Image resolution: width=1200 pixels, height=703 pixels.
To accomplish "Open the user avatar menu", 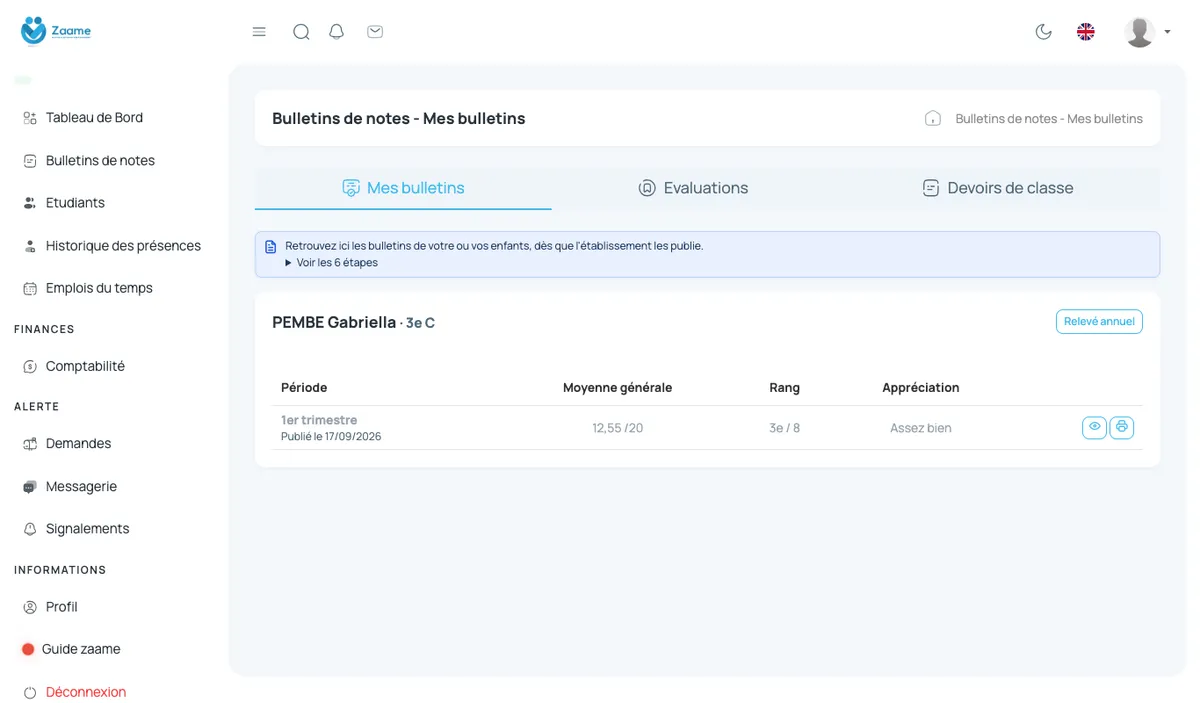I will point(1140,32).
